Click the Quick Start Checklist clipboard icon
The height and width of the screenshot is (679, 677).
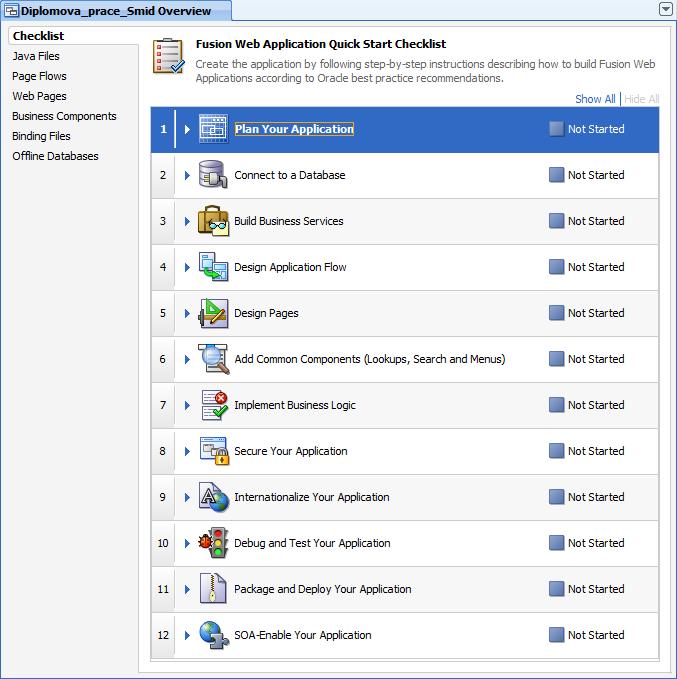[x=168, y=56]
